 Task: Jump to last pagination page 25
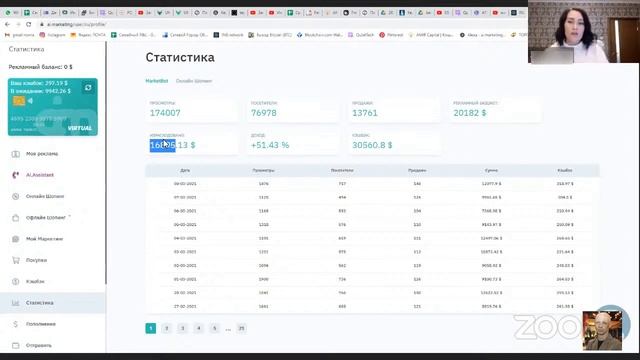pos(242,328)
